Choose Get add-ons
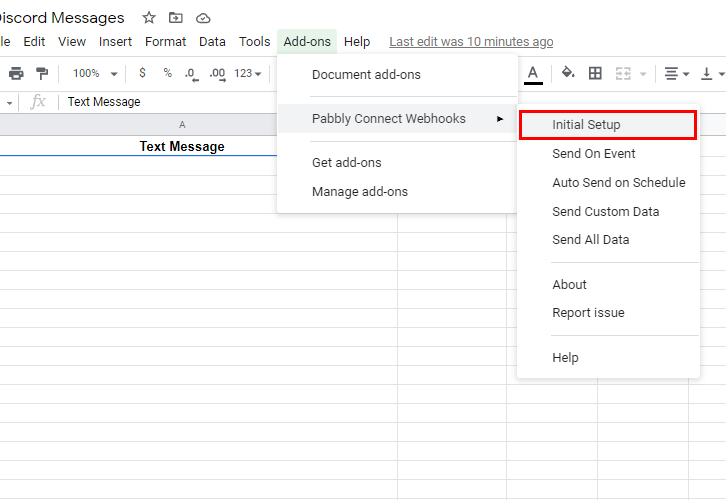This screenshot has width=726, height=500. pyautogui.click(x=397, y=162)
